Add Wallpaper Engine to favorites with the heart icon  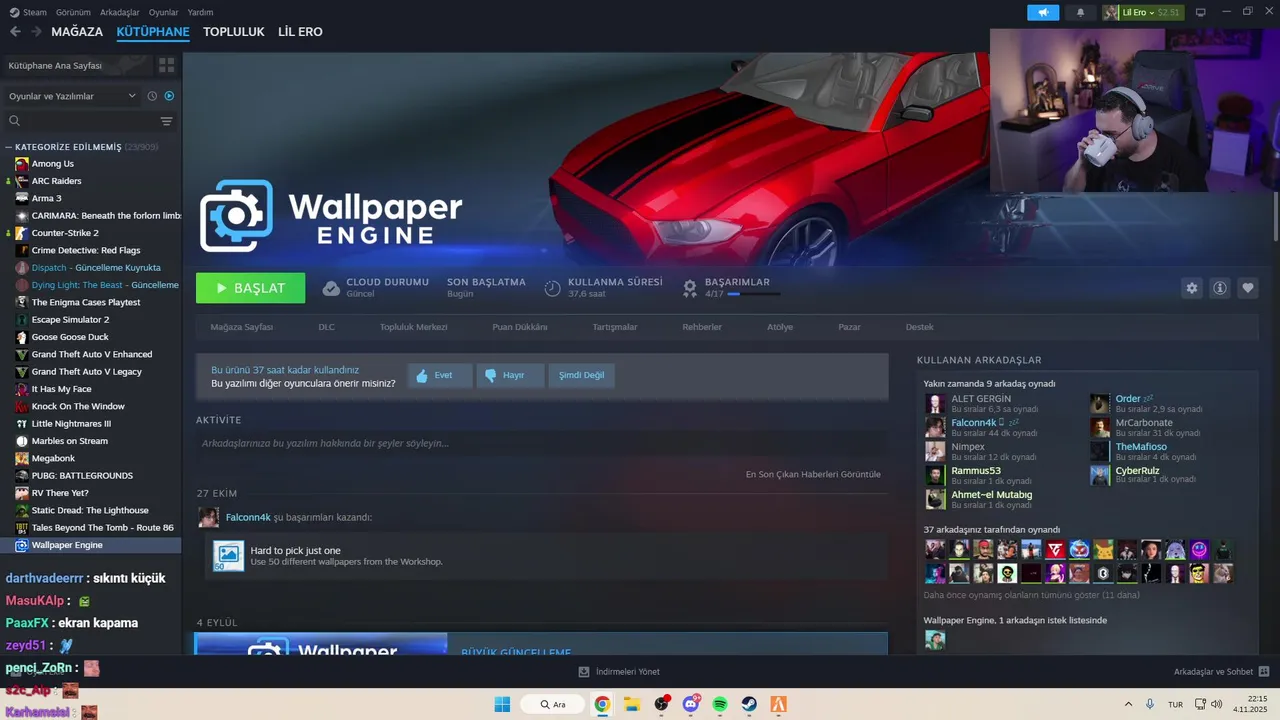pos(1247,288)
